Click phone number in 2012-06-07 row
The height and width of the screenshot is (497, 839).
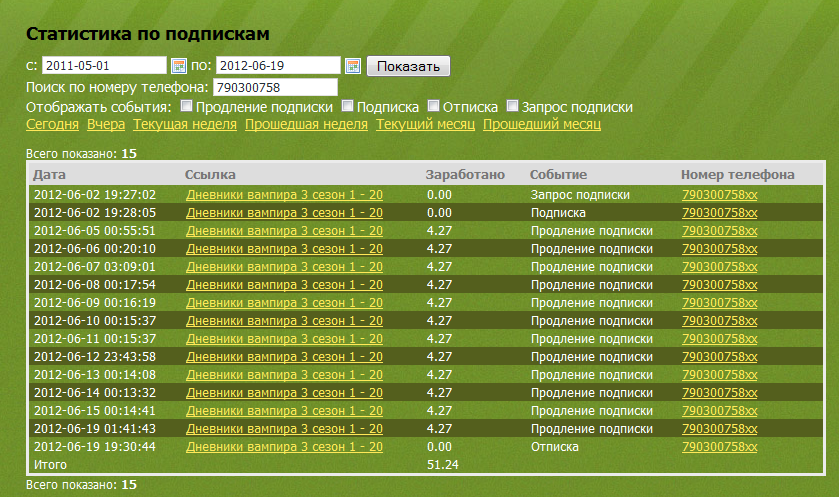coord(720,266)
